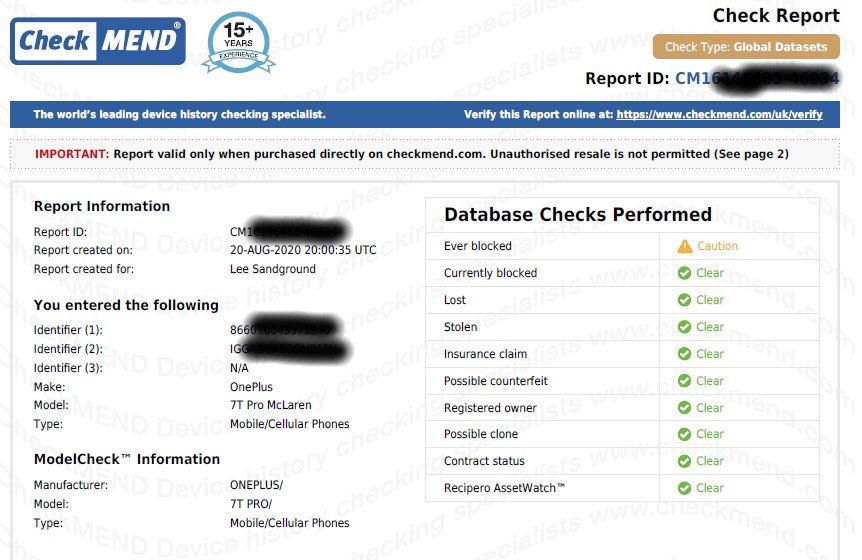Click green checkmark in Lost row
The image size is (862, 560).
coord(684,300)
